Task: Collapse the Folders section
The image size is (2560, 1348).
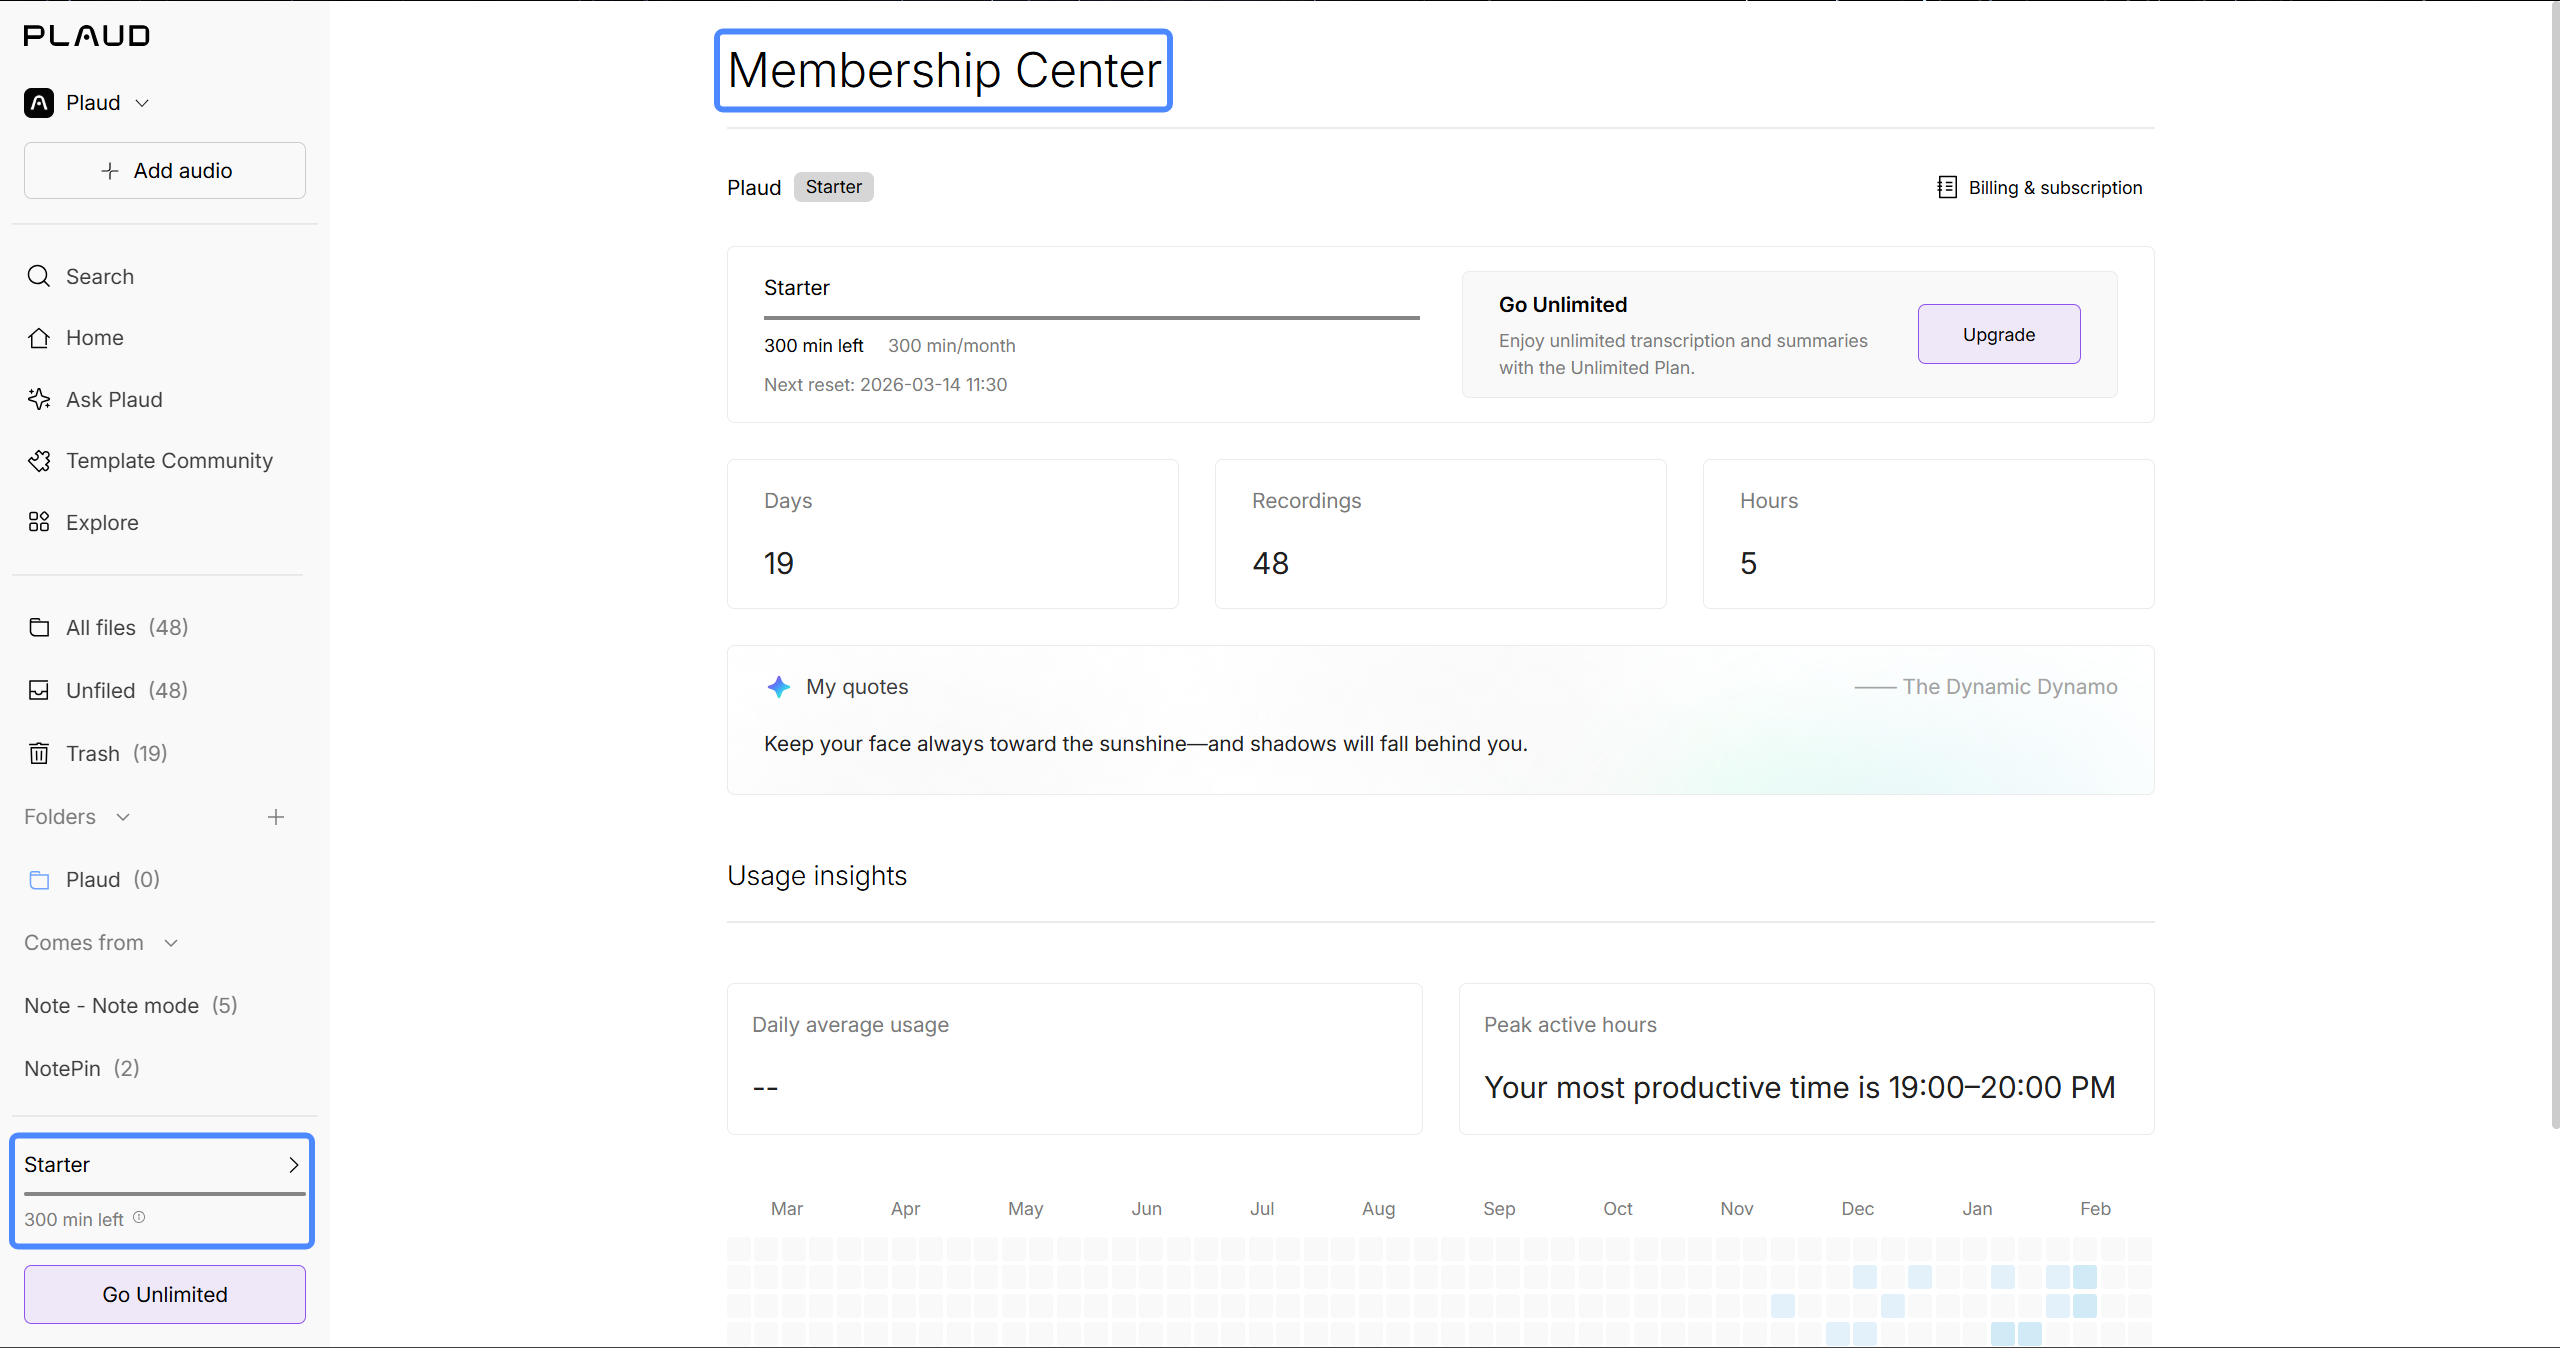Action: 123,817
